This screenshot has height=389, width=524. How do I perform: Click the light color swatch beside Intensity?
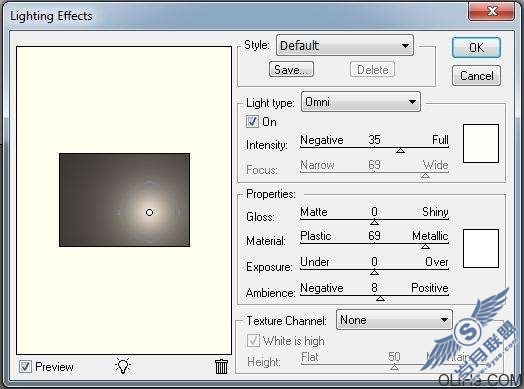pos(481,143)
